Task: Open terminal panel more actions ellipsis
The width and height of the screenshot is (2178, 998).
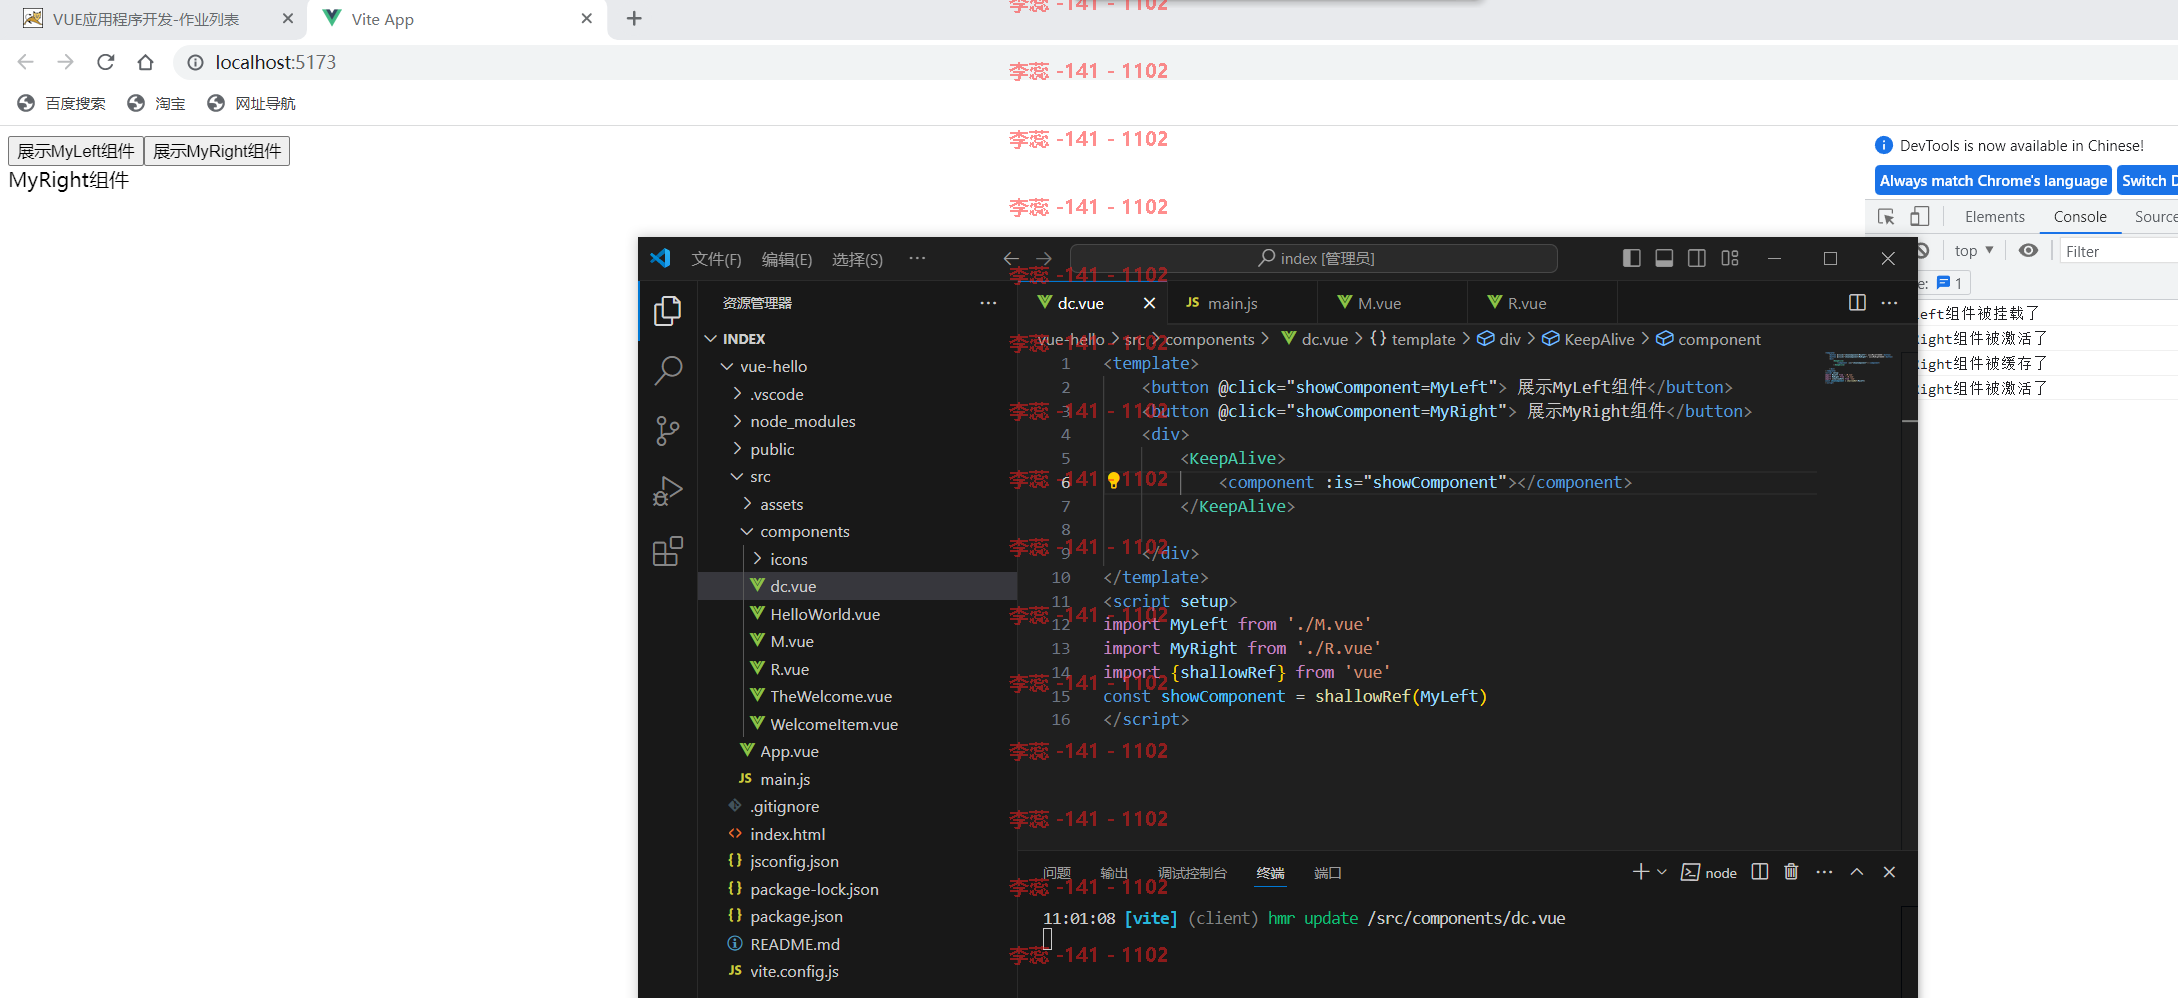Action: point(1824,872)
